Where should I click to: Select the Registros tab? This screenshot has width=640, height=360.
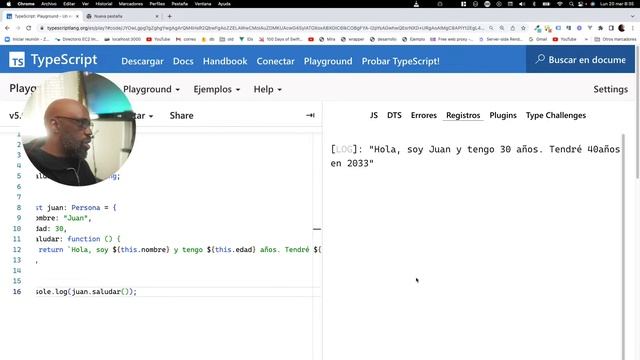pos(463,116)
